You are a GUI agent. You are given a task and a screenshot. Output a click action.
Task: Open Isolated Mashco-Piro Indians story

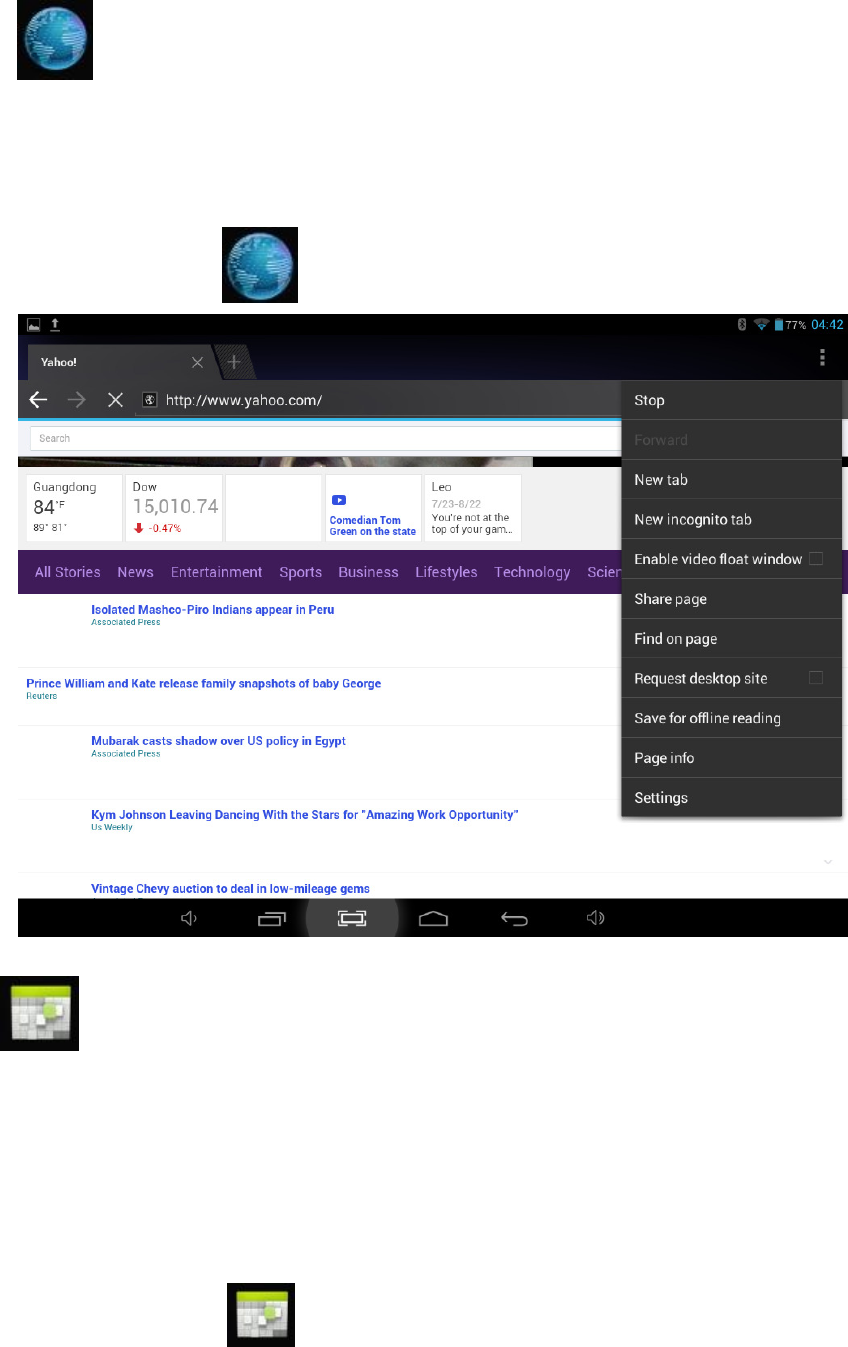213,609
